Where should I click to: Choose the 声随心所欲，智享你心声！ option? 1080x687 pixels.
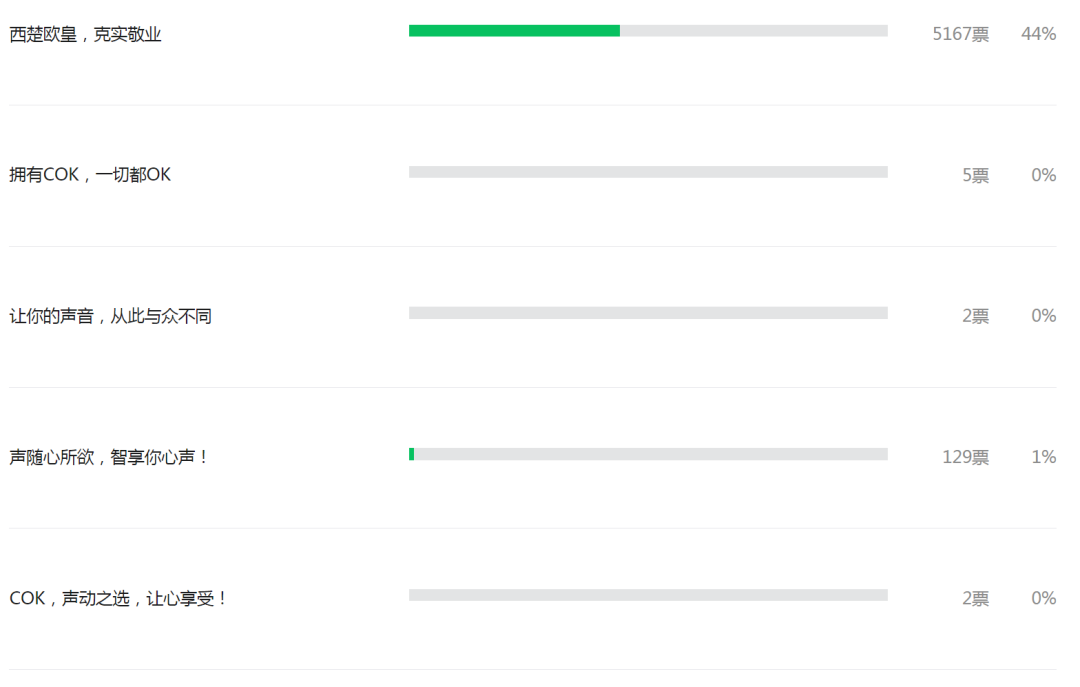[109, 457]
